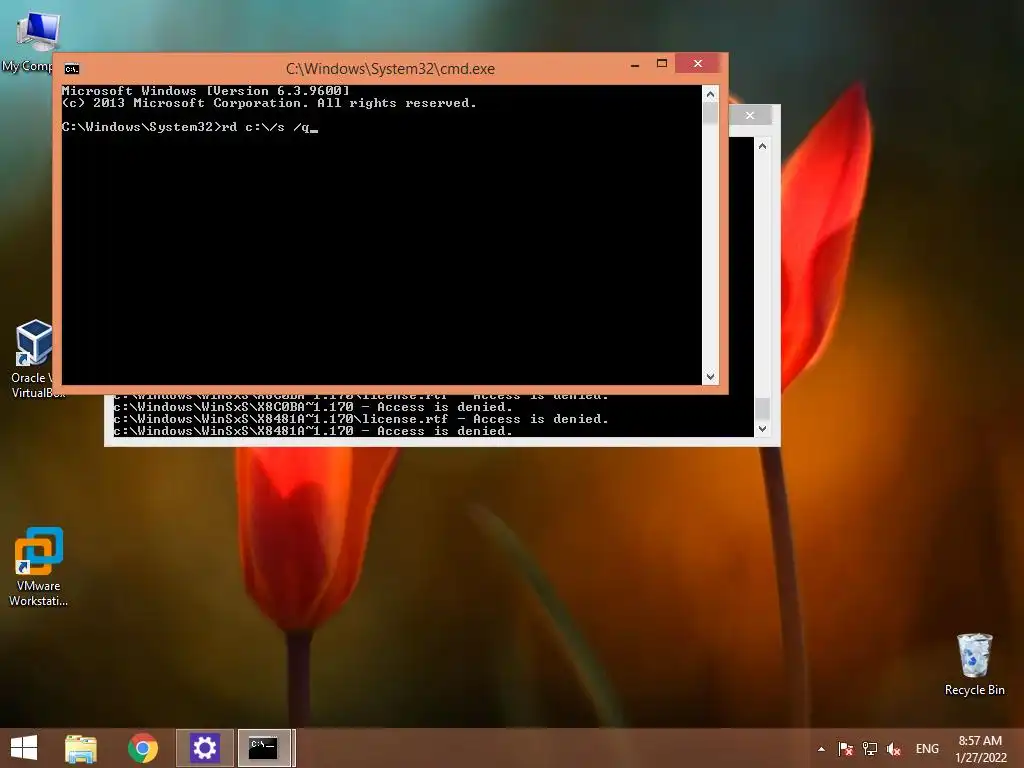Open the Windows Start button
This screenshot has height=768, width=1024.
tap(24, 748)
